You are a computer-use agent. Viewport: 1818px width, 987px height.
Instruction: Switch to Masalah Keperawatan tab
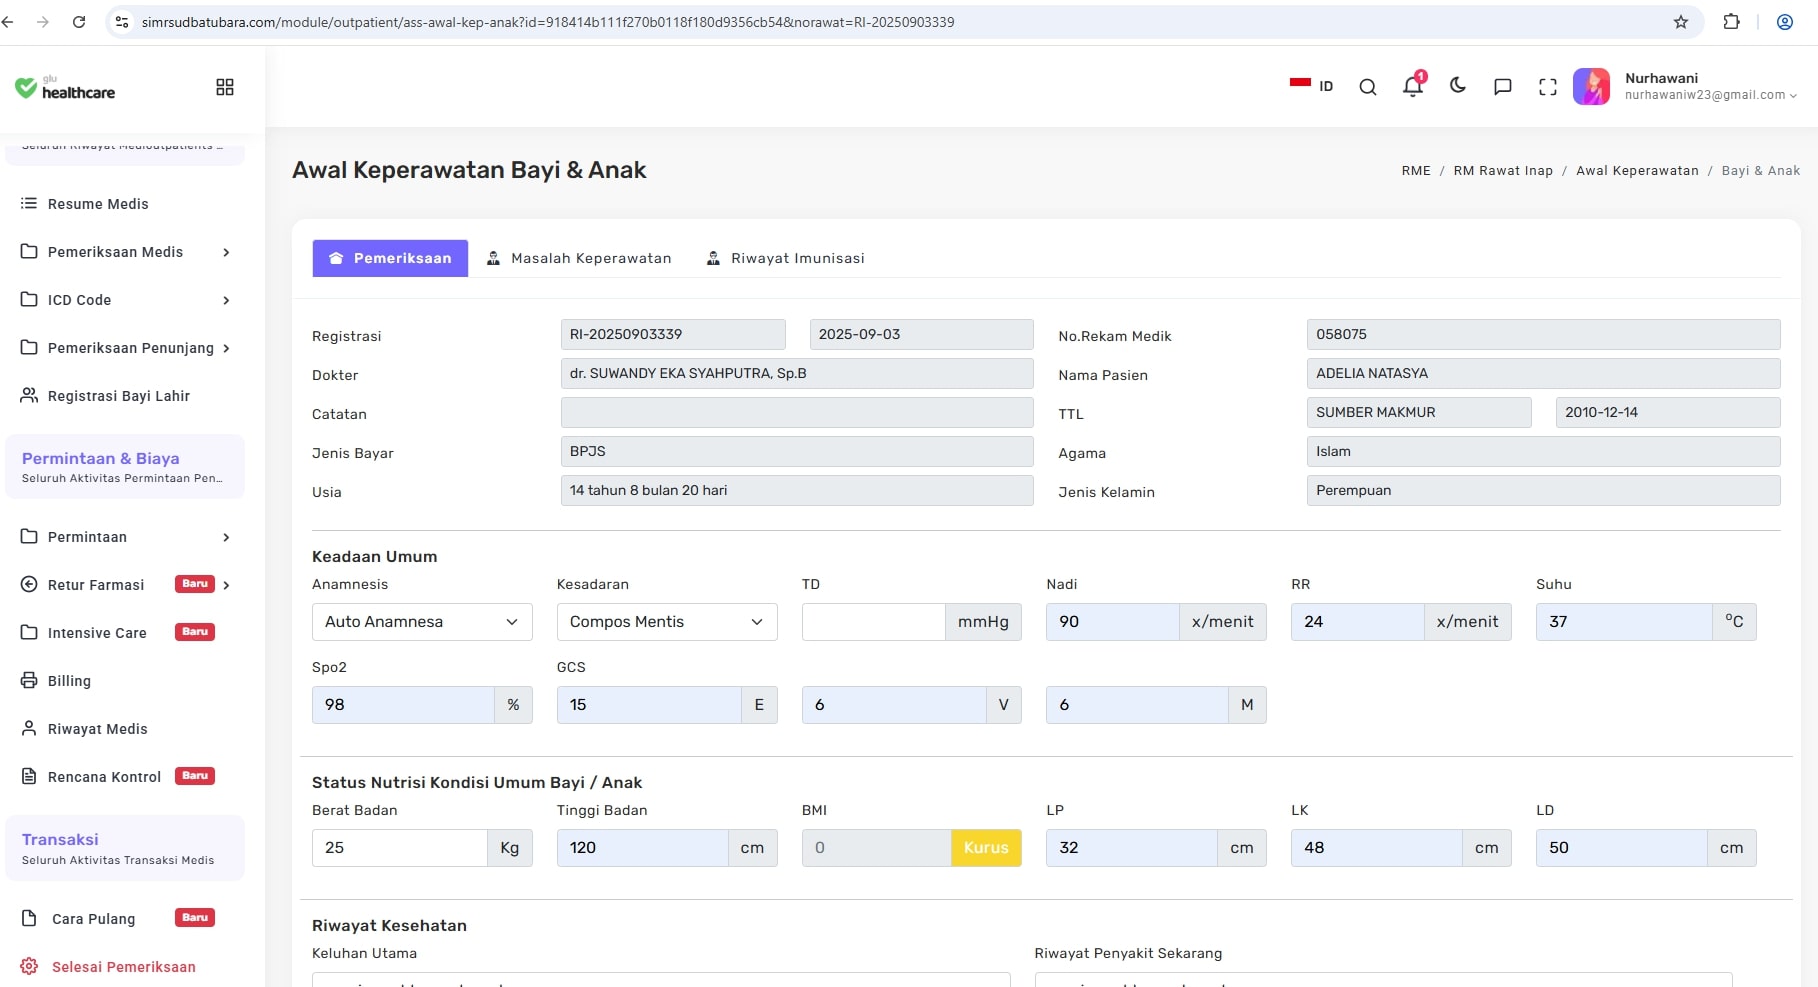coord(579,258)
